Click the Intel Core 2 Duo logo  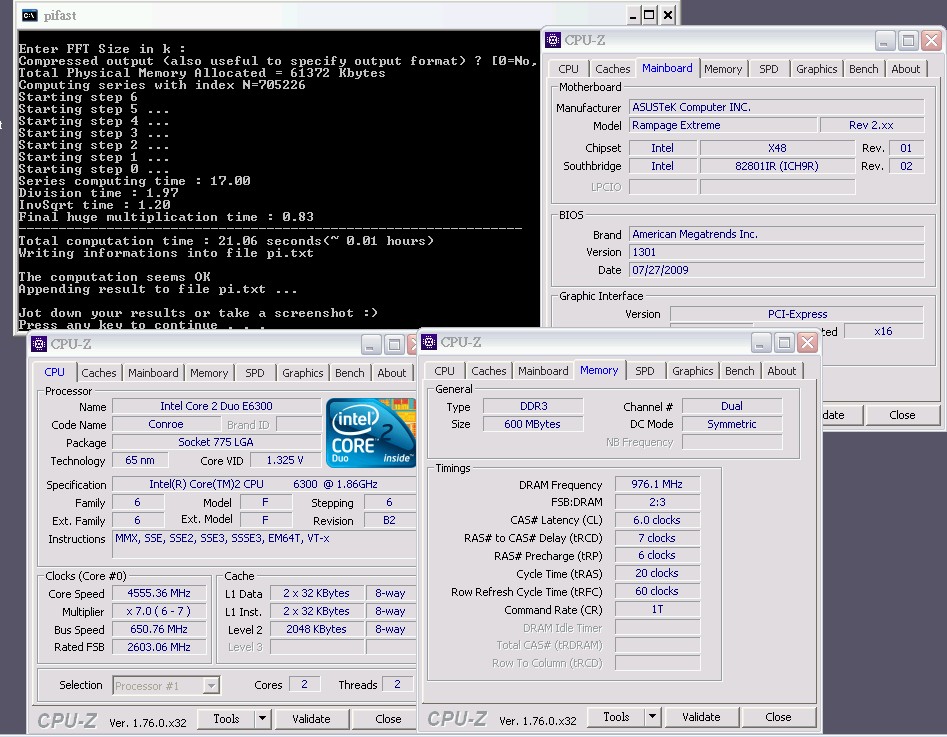pos(371,433)
